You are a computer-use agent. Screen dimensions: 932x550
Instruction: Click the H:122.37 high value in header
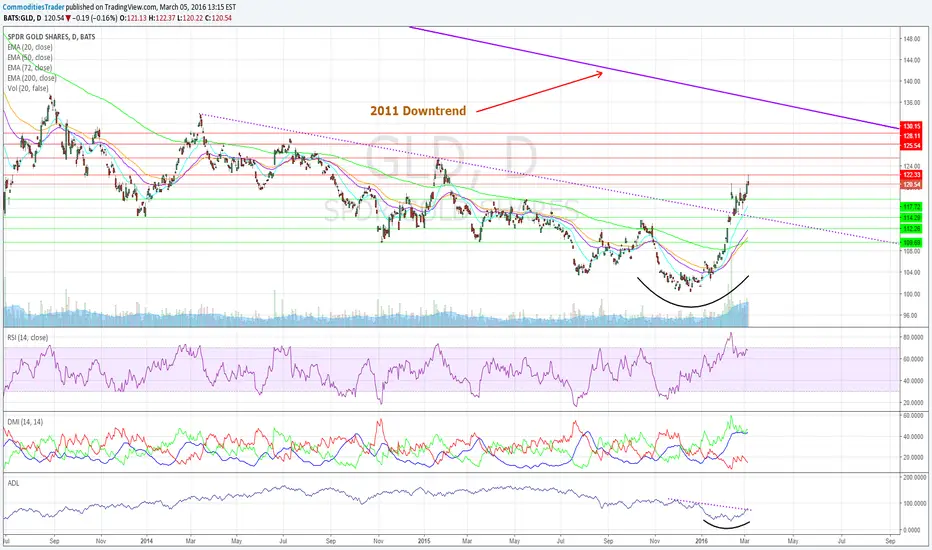point(161,18)
